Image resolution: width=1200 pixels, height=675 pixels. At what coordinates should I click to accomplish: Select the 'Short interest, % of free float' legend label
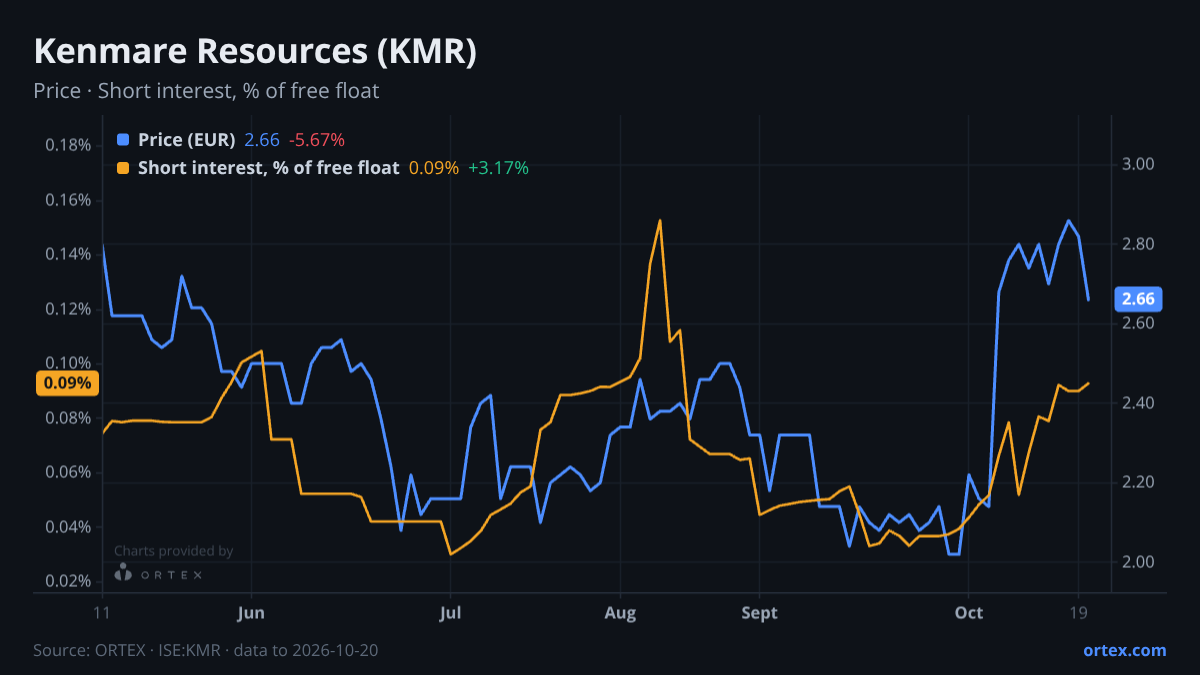(269, 168)
